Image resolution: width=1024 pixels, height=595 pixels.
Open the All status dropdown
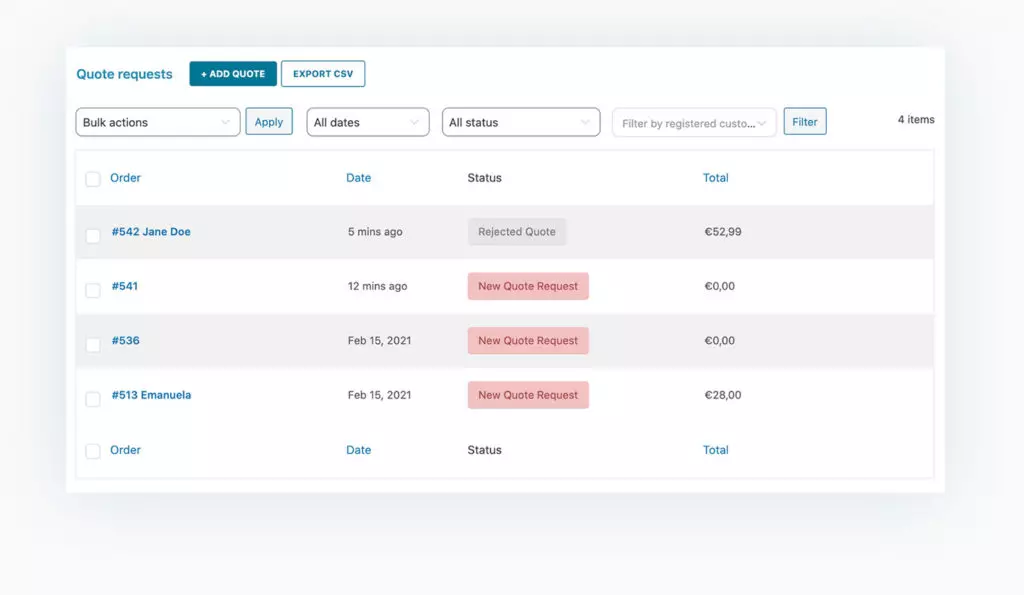click(x=520, y=122)
